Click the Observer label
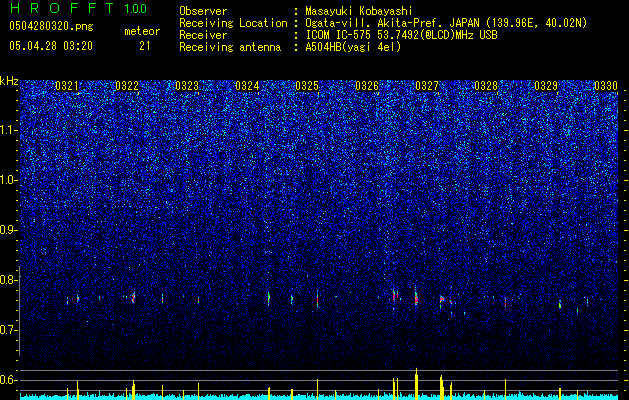Viewport: 629px width, 400px height. (x=203, y=11)
